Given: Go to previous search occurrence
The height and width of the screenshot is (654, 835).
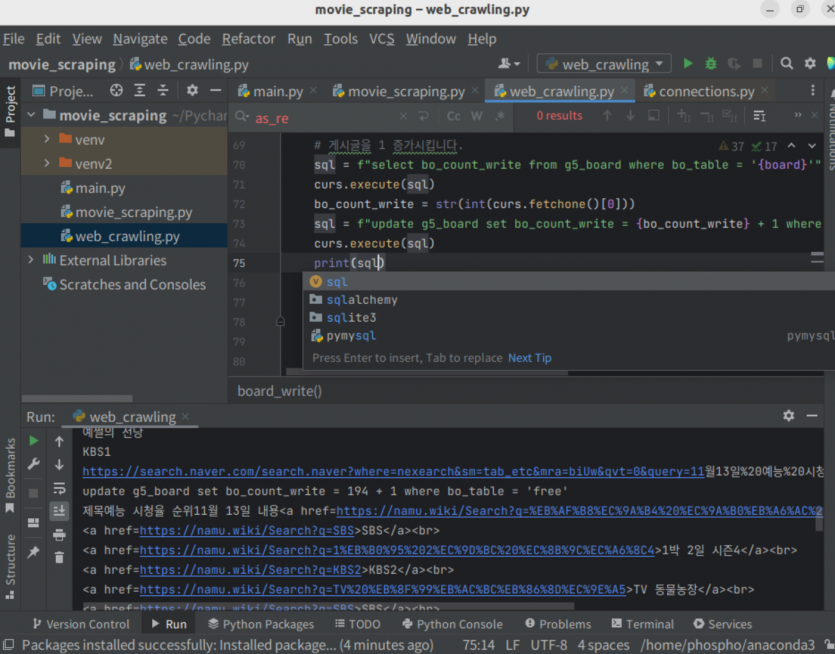Looking at the screenshot, I should [x=607, y=116].
